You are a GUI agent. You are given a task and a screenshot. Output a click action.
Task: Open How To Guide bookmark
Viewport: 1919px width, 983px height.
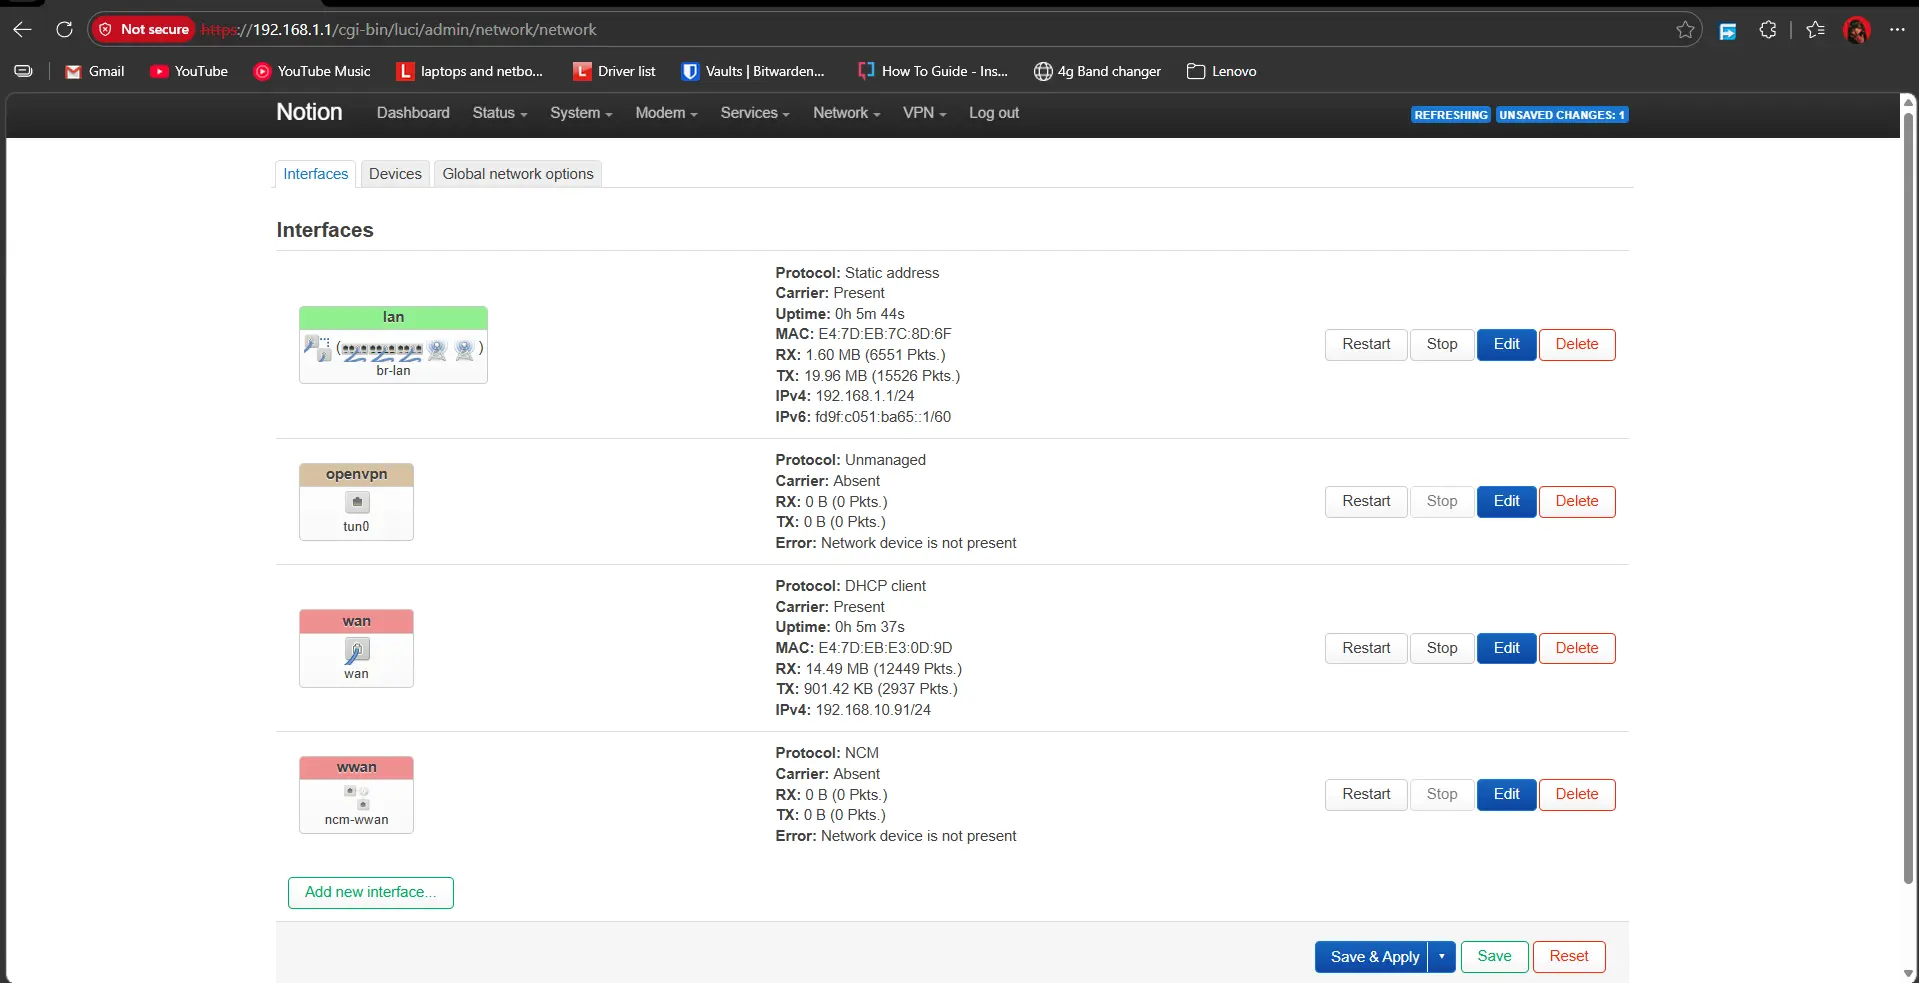932,71
